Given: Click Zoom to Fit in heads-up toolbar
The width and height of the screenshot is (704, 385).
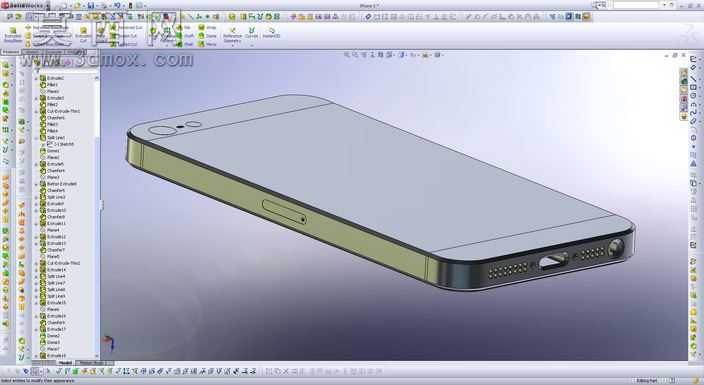Looking at the screenshot, I should (347, 55).
